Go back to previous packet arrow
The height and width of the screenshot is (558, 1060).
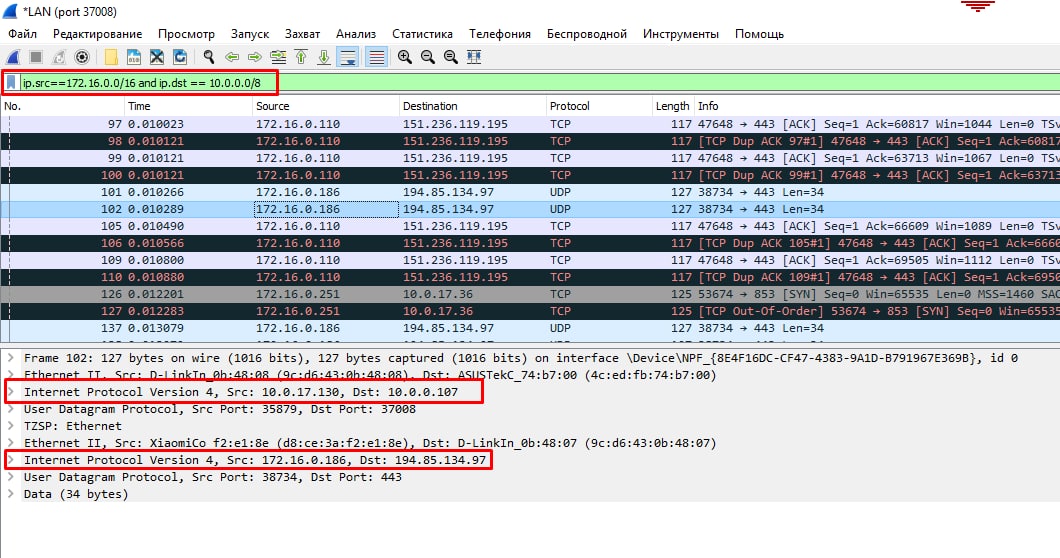click(x=232, y=57)
